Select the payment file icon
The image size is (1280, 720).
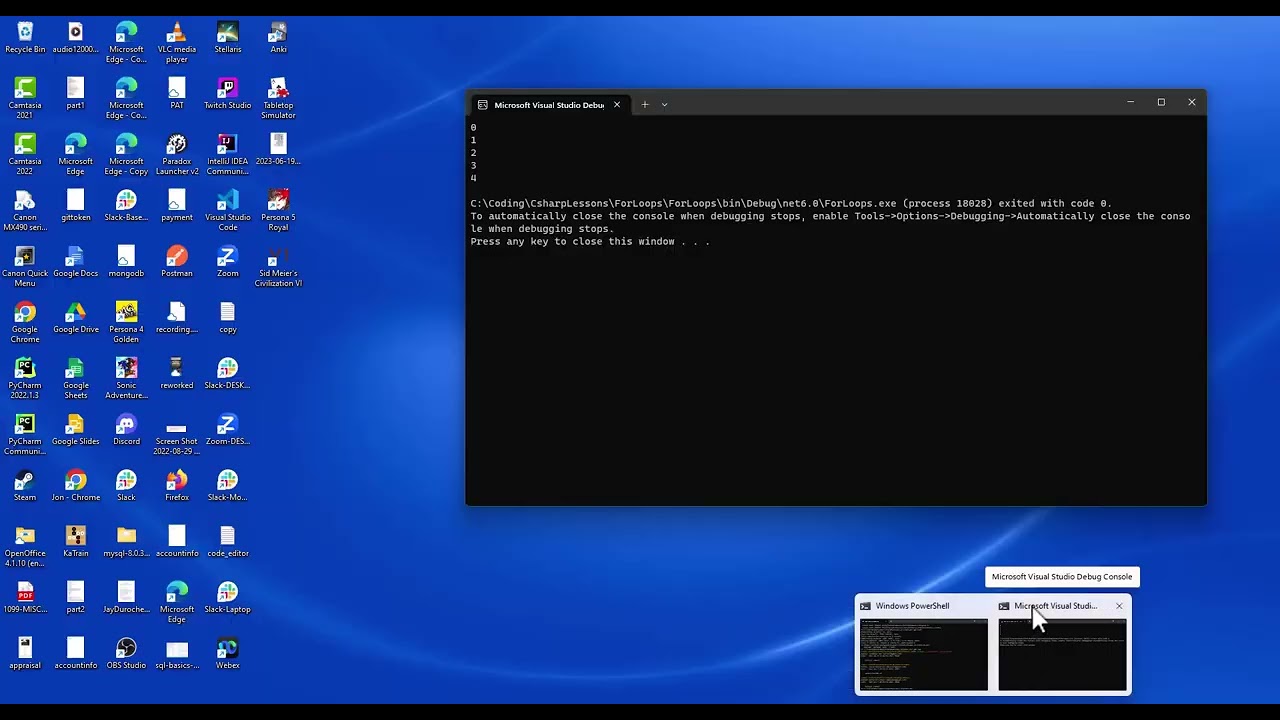[177, 206]
